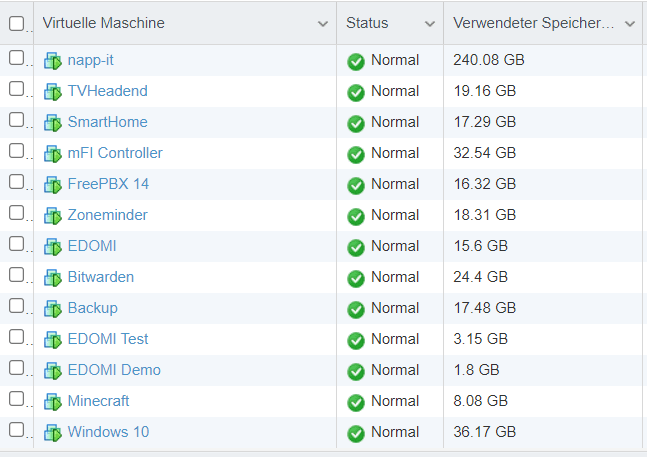Click the VM icon beside napp-it
Image resolution: width=647 pixels, height=457 pixels.
(53, 61)
